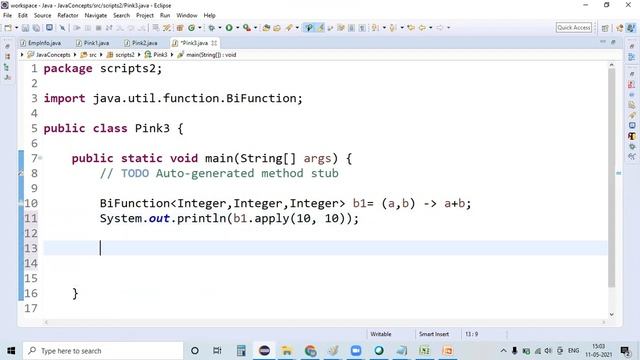Click the Open Console monitor icon

[x=49, y=28]
